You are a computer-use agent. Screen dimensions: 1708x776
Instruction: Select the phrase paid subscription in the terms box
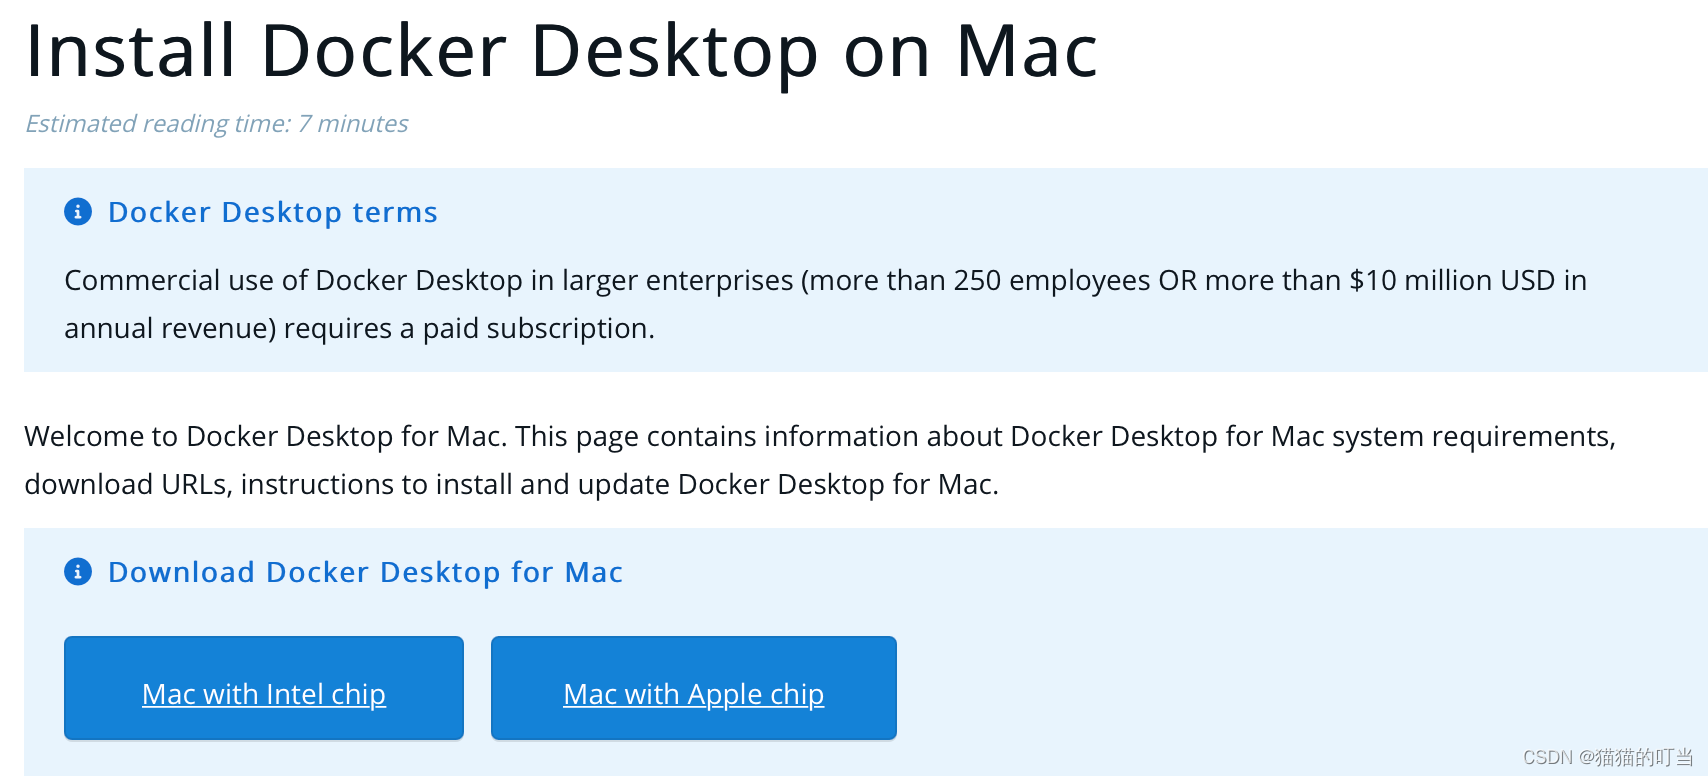[540, 327]
